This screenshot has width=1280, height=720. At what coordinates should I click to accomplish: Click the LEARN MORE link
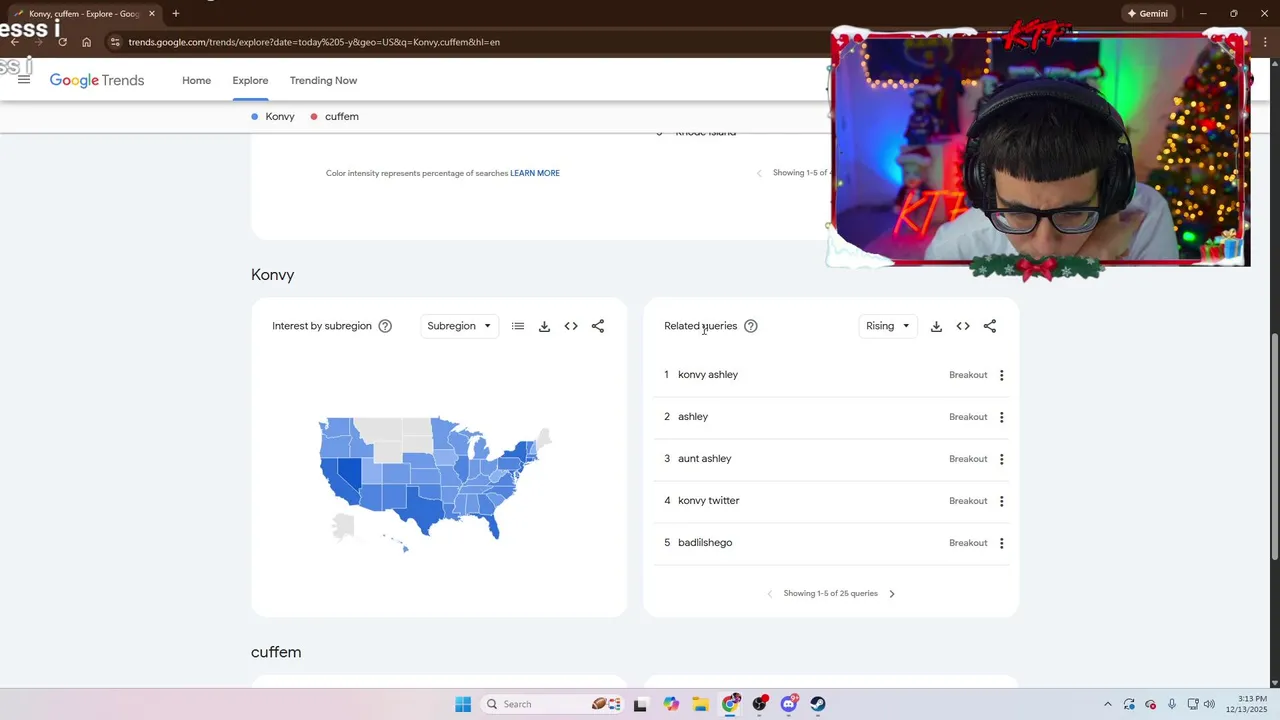click(535, 173)
